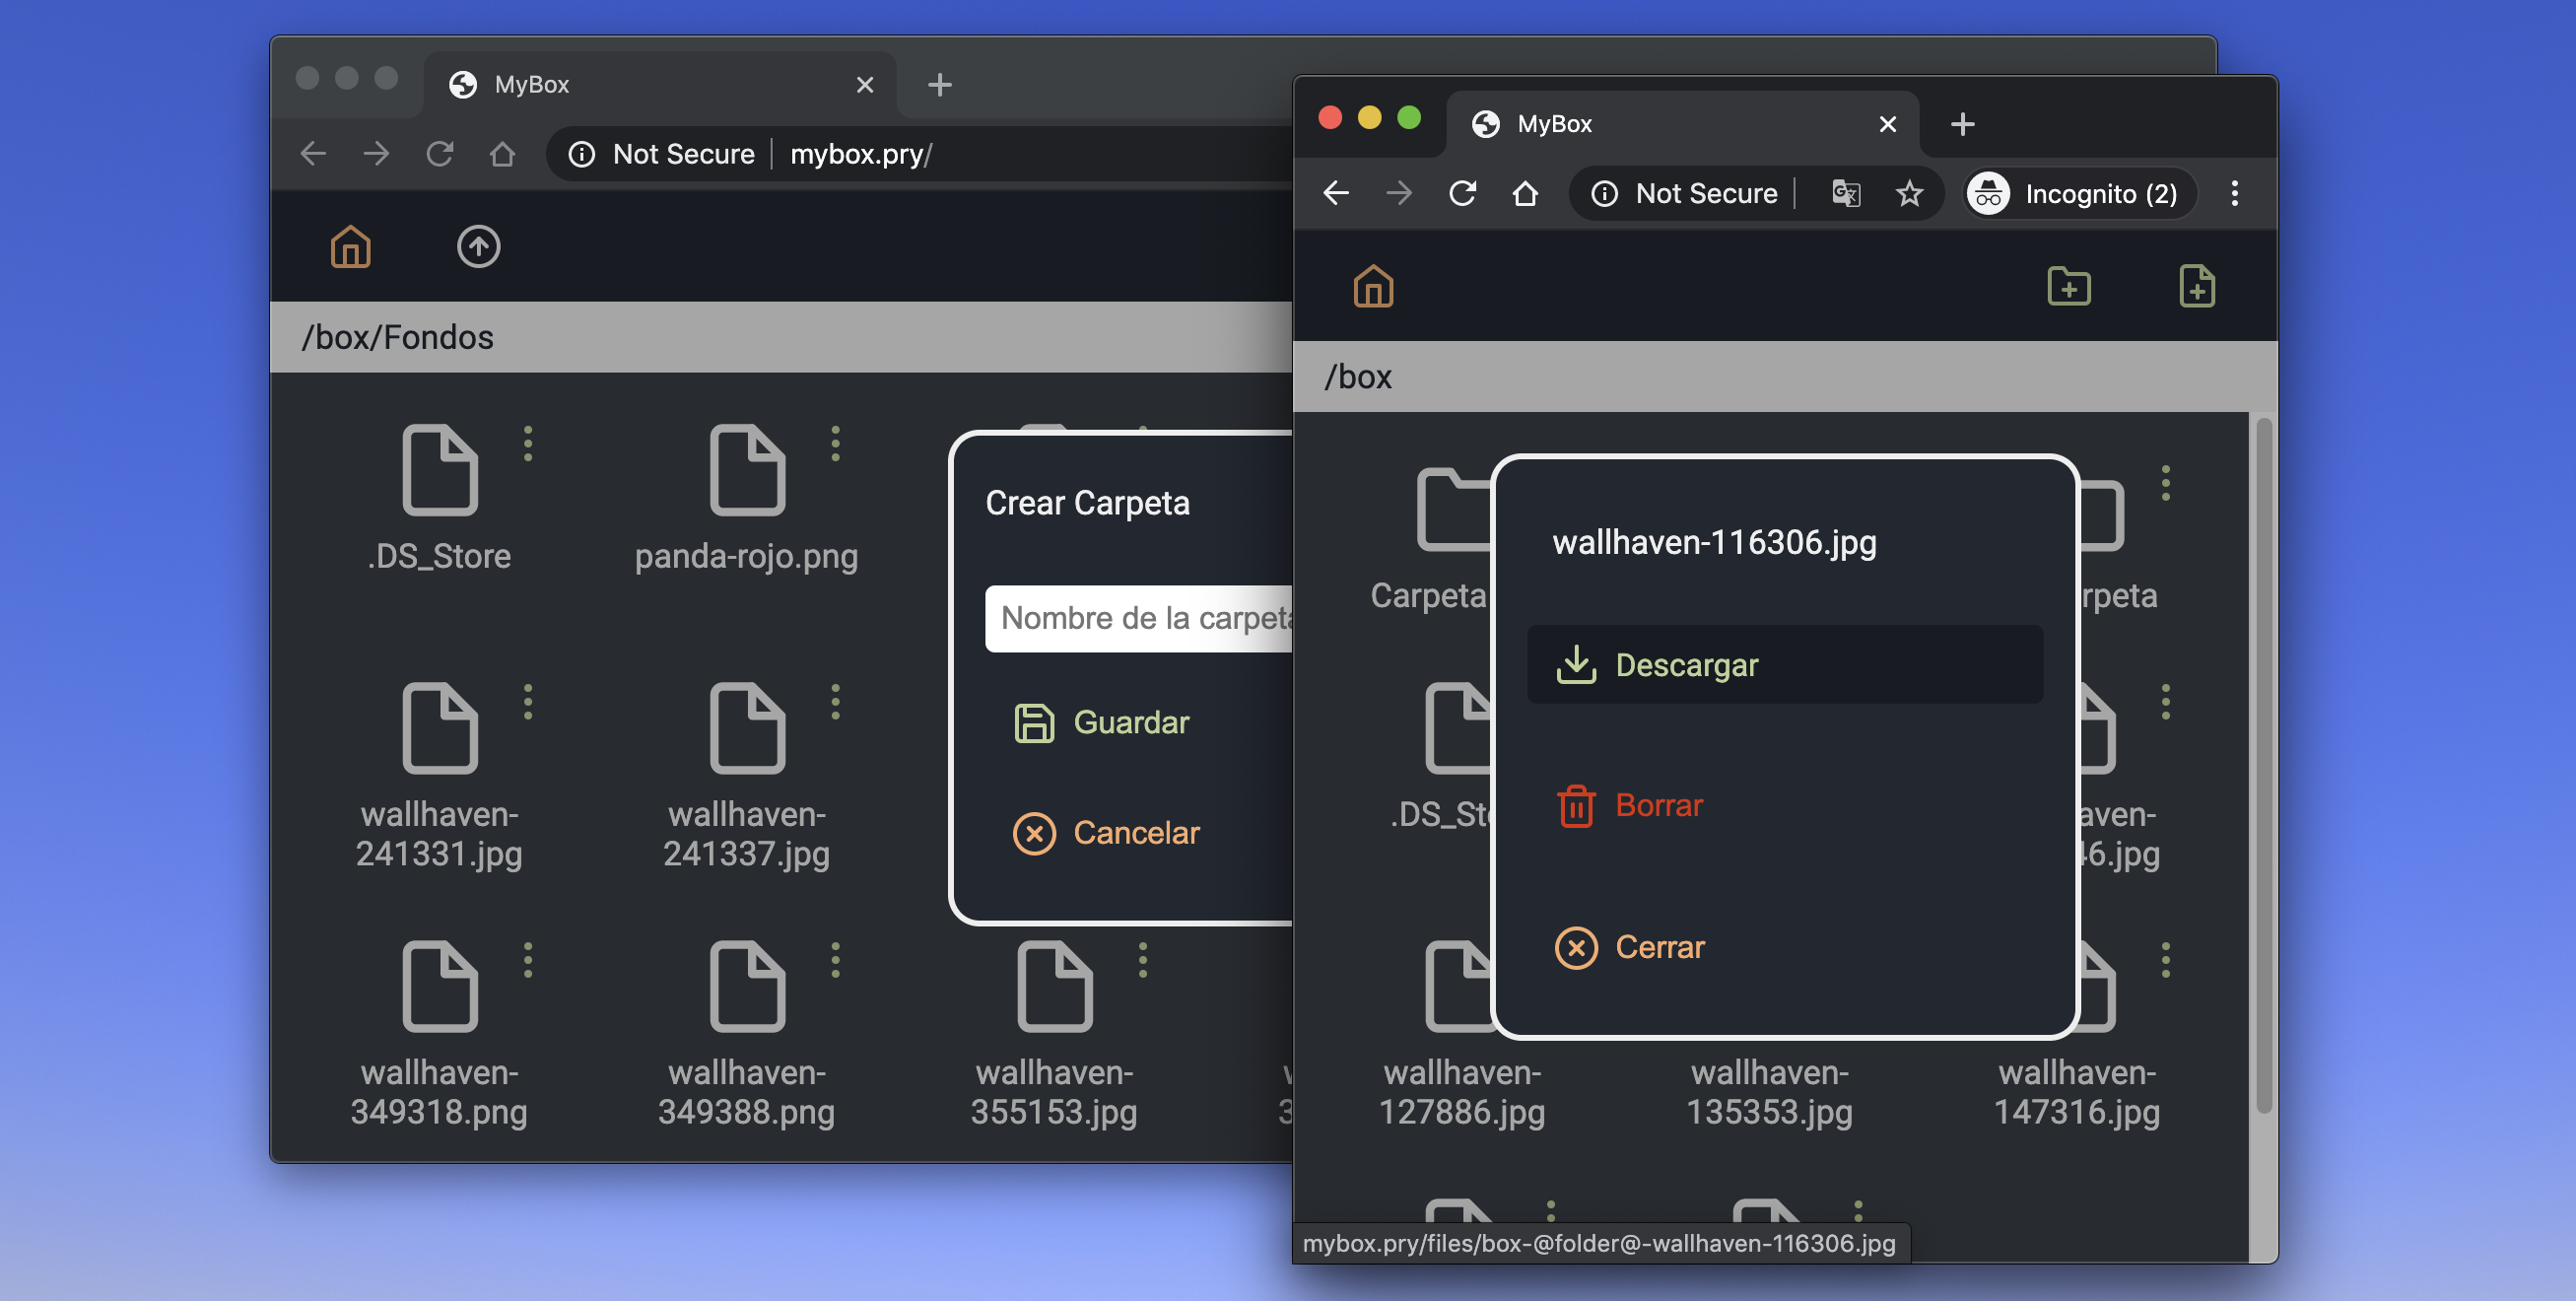2576x1301 pixels.
Task: Click the translate page icon in address bar
Action: pyautogui.click(x=1845, y=193)
